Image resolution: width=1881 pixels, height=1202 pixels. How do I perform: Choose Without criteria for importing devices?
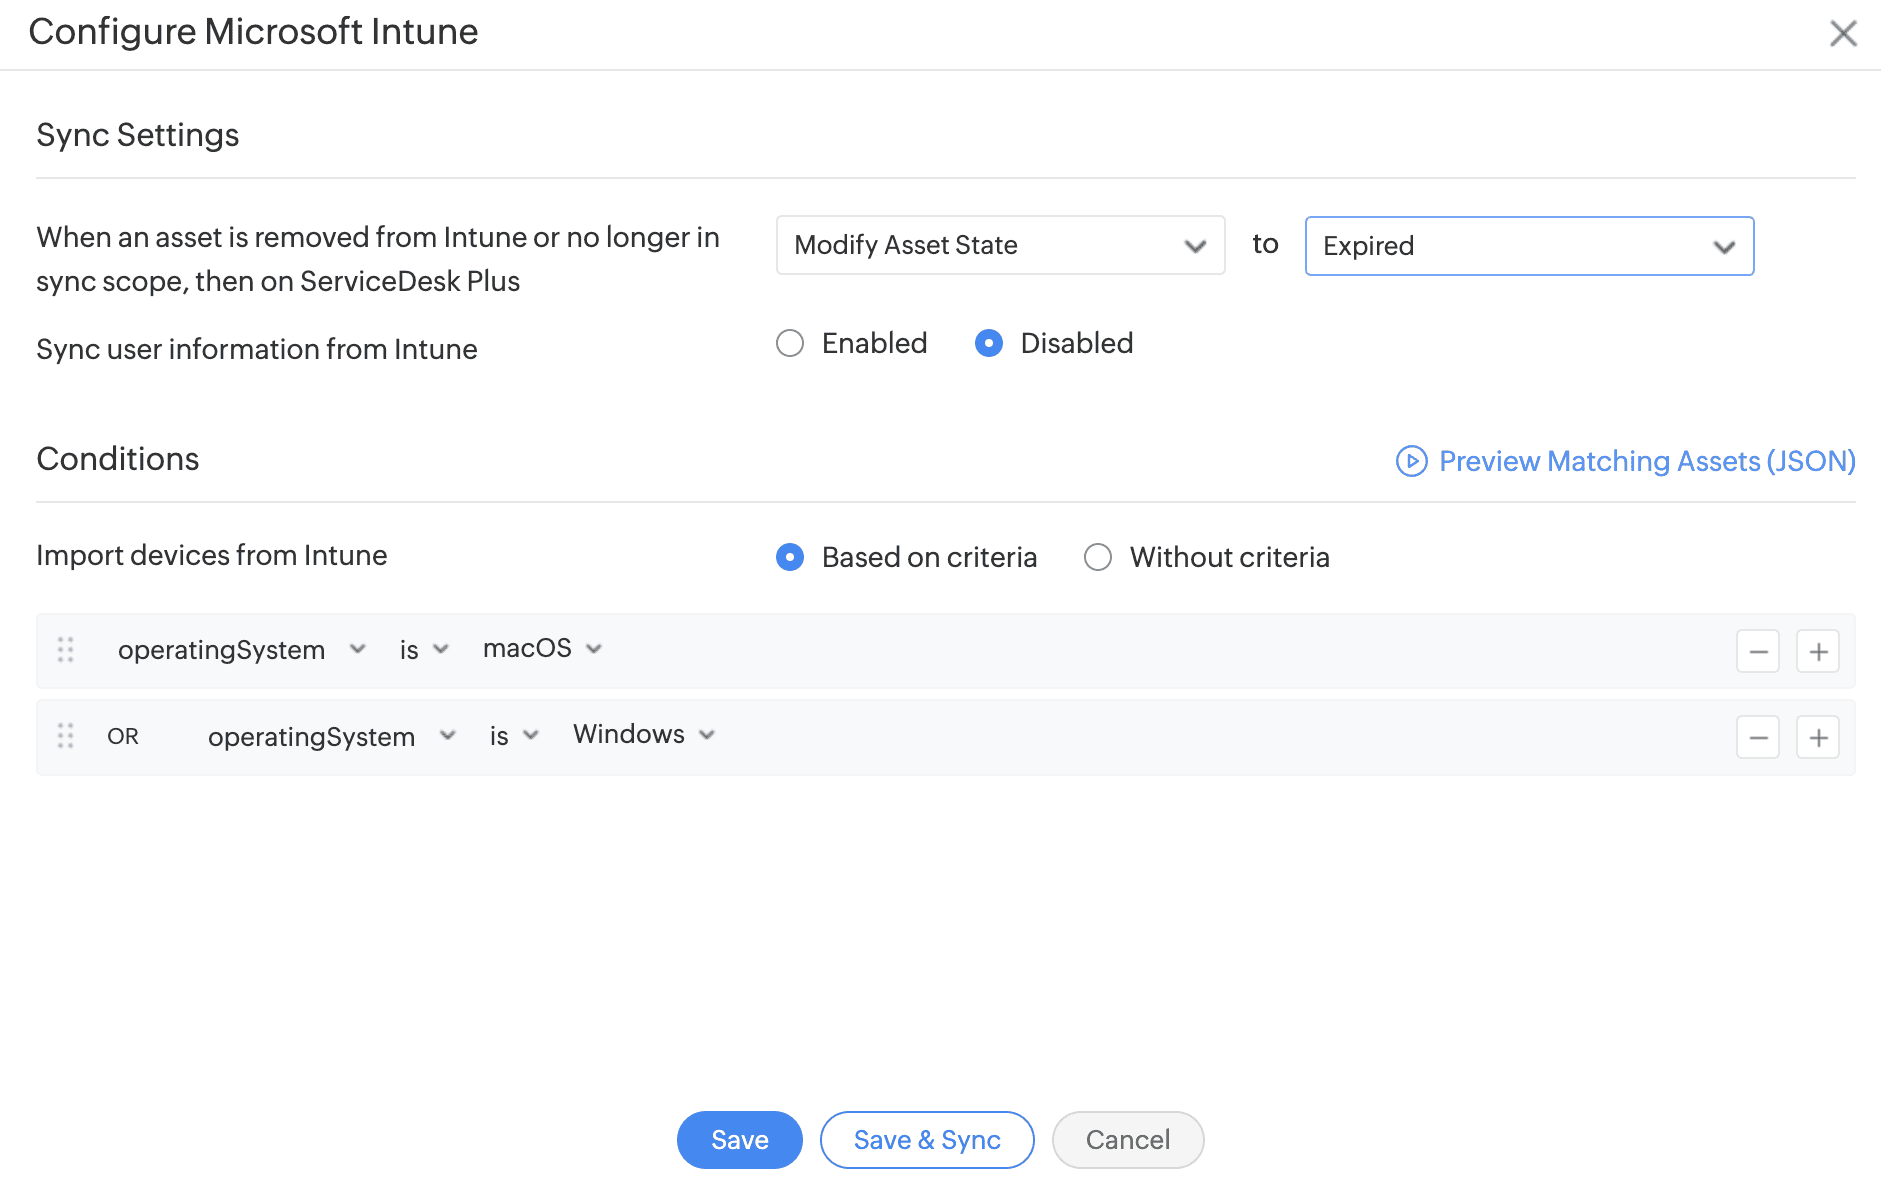click(1098, 557)
